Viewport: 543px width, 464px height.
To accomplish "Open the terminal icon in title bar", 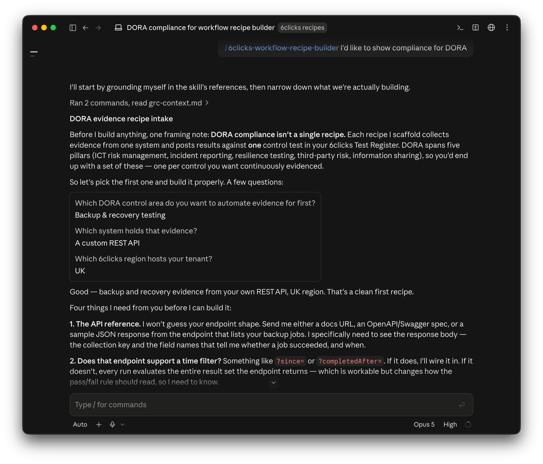I will tap(460, 28).
